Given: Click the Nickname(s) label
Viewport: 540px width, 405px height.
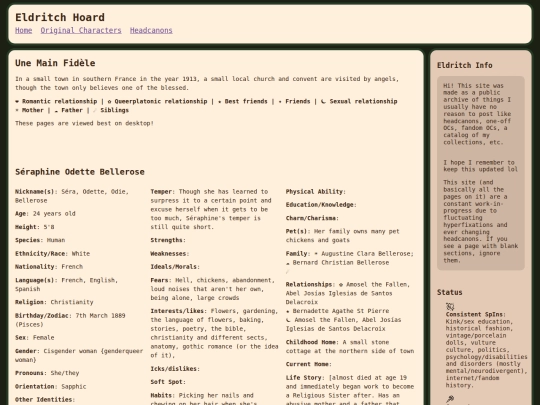Looking at the screenshot, I should [x=36, y=191].
